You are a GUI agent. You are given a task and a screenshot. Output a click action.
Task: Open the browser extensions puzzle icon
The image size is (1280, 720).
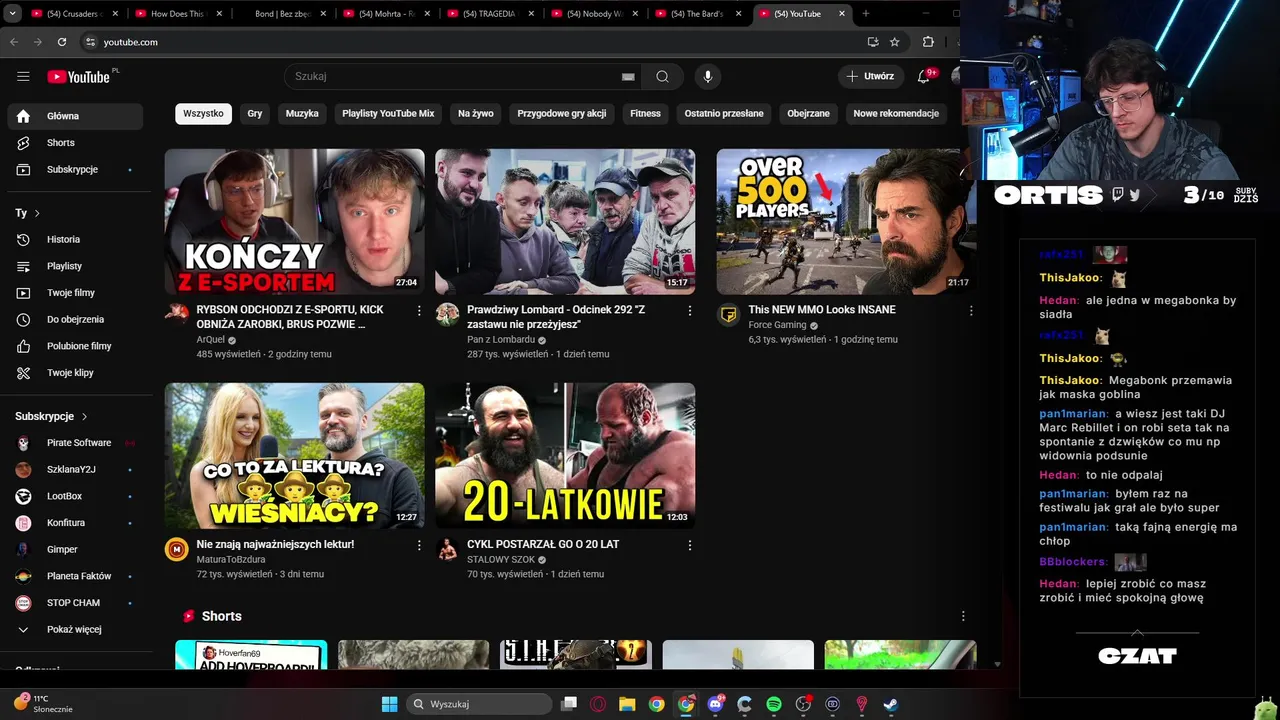[x=928, y=42]
